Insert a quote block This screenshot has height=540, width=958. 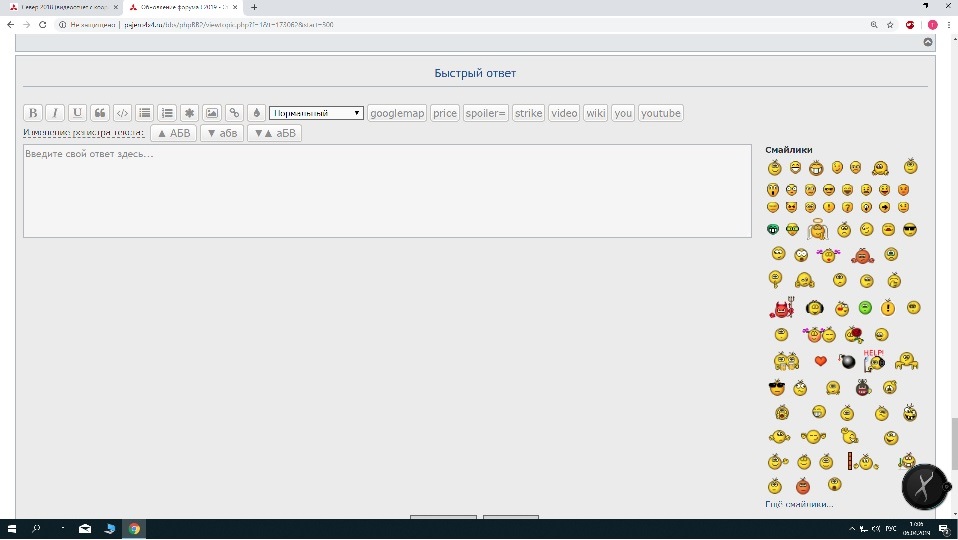click(x=100, y=113)
